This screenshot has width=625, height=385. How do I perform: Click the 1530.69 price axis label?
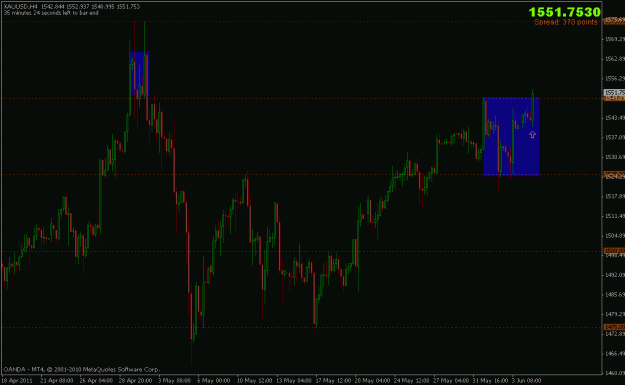click(x=615, y=157)
